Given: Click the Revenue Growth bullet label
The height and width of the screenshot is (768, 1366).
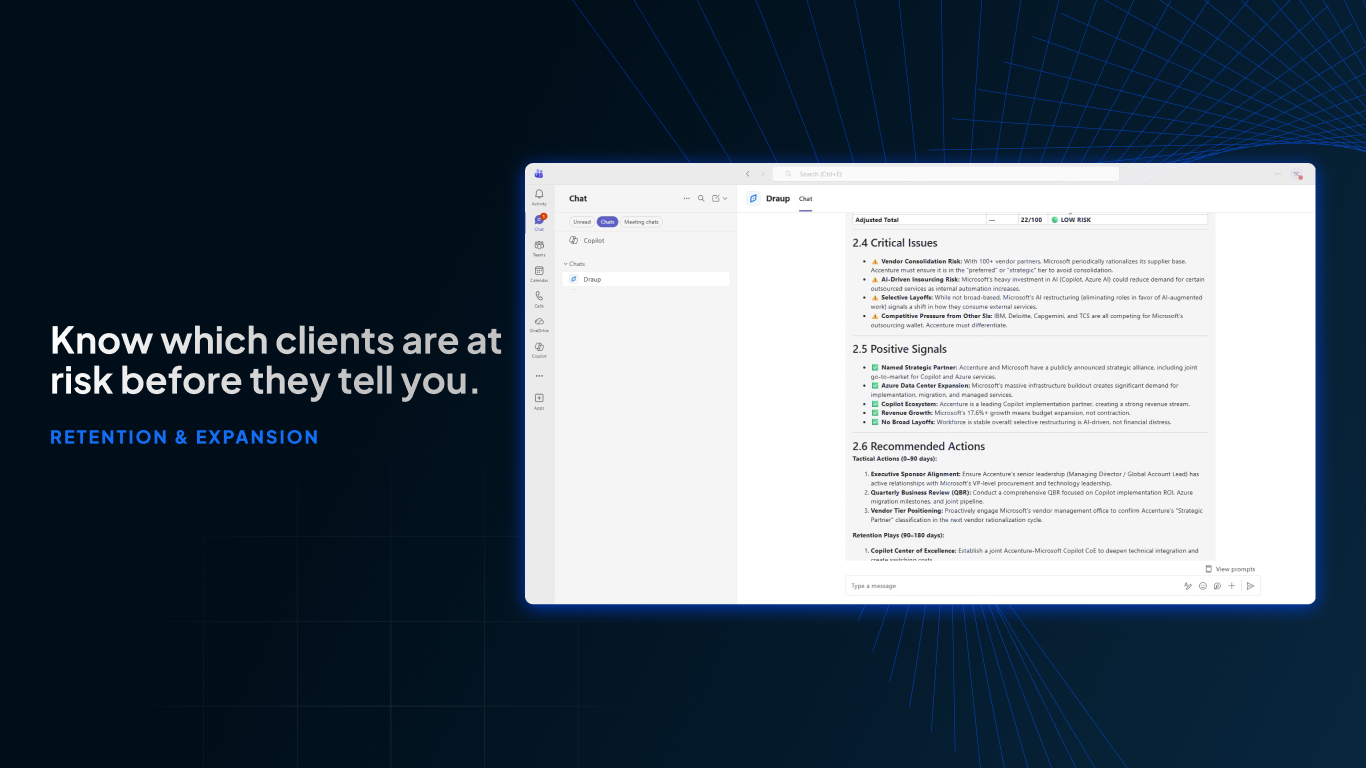Looking at the screenshot, I should coord(907,413).
